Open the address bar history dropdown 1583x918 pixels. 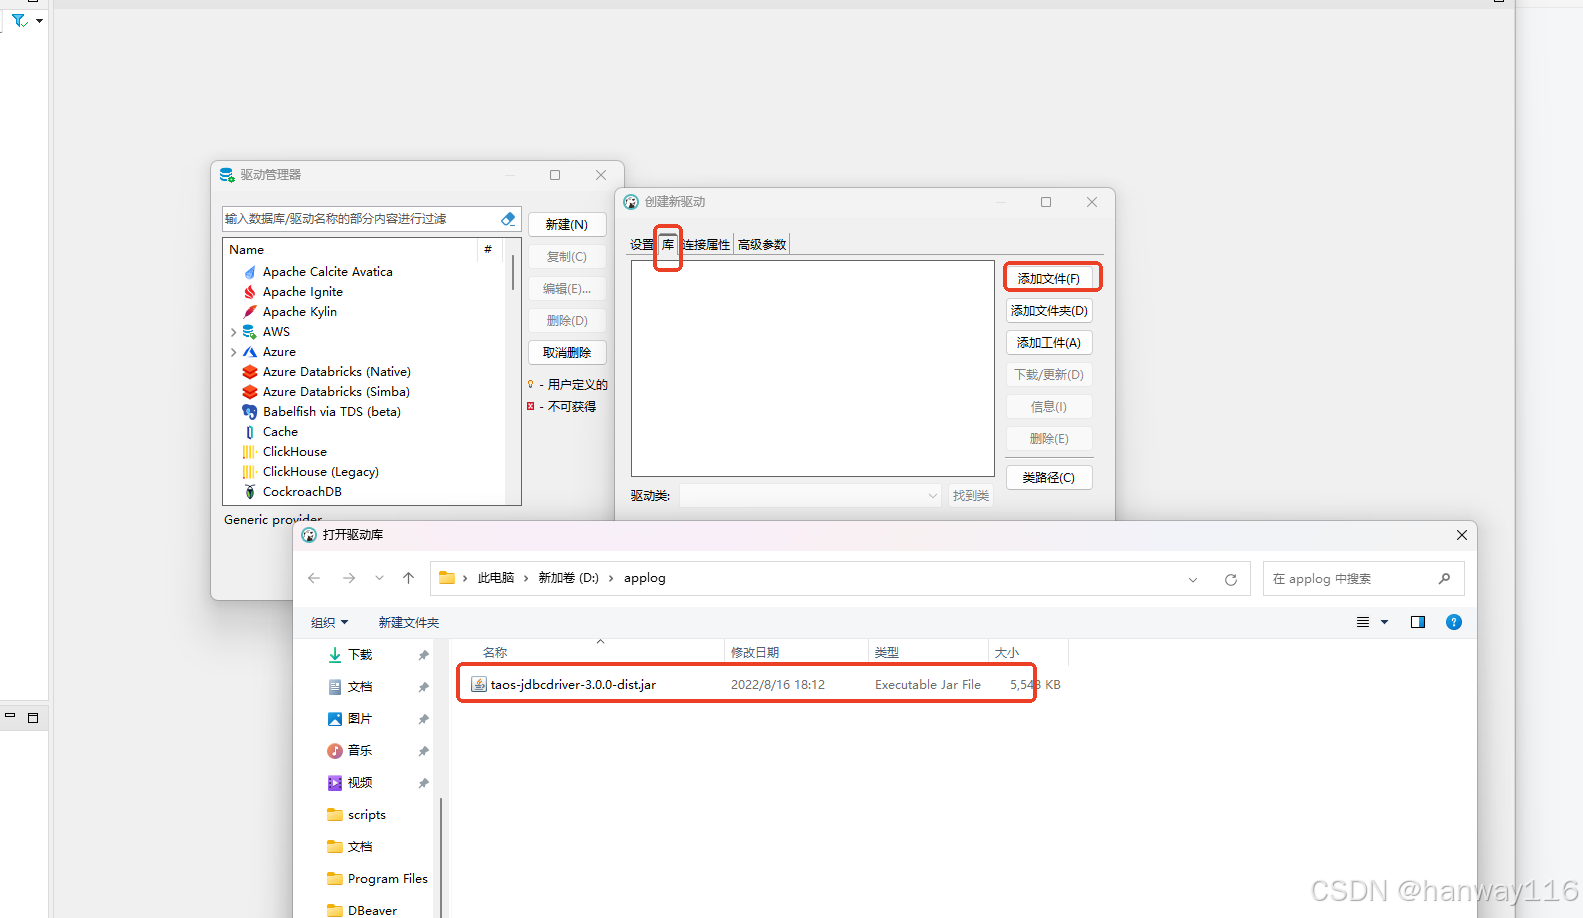click(1193, 580)
